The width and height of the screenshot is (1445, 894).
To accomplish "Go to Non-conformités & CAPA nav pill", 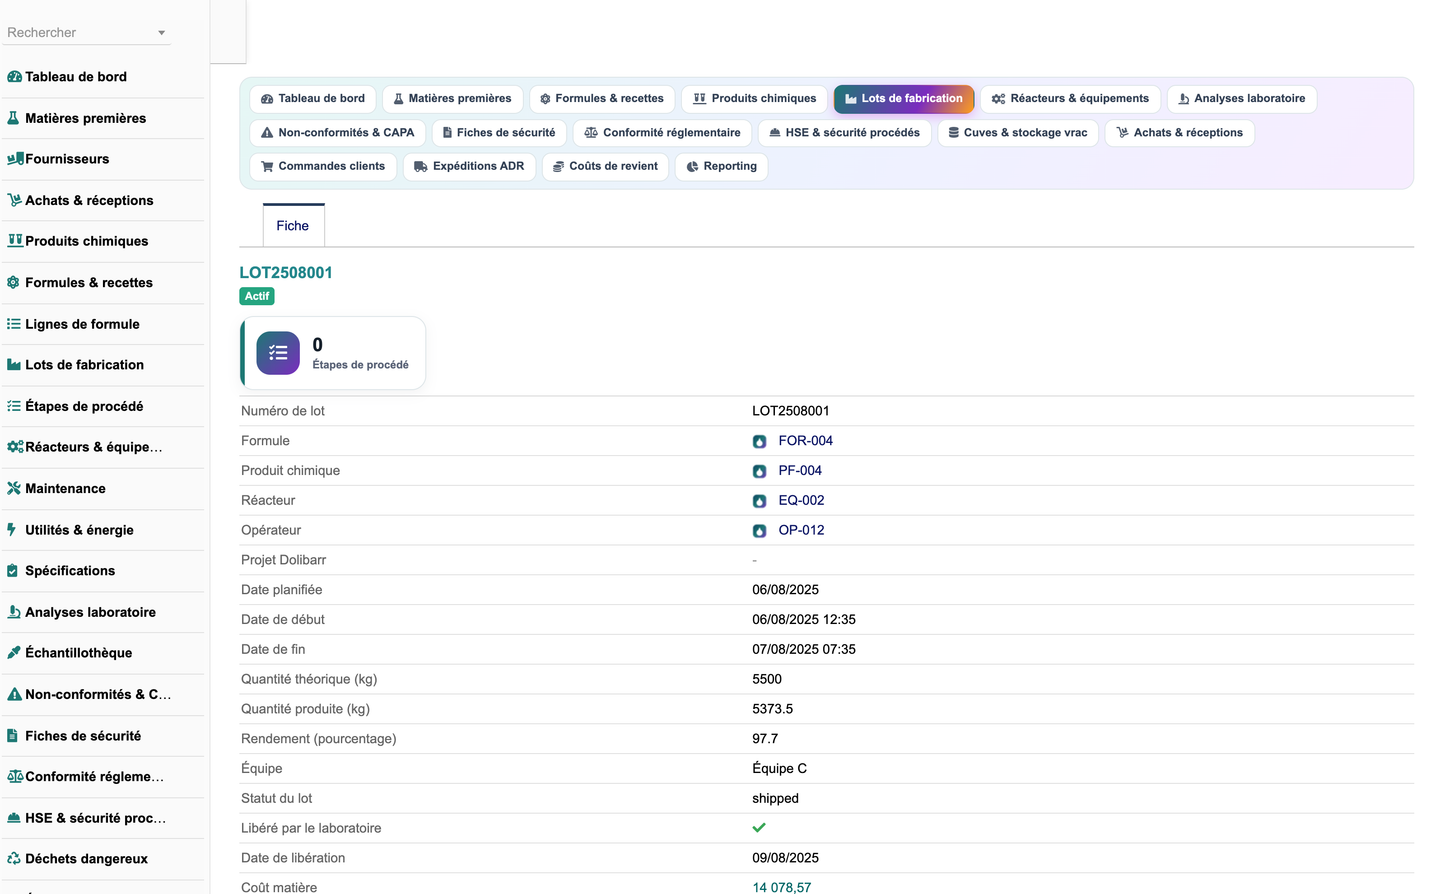I will (338, 133).
